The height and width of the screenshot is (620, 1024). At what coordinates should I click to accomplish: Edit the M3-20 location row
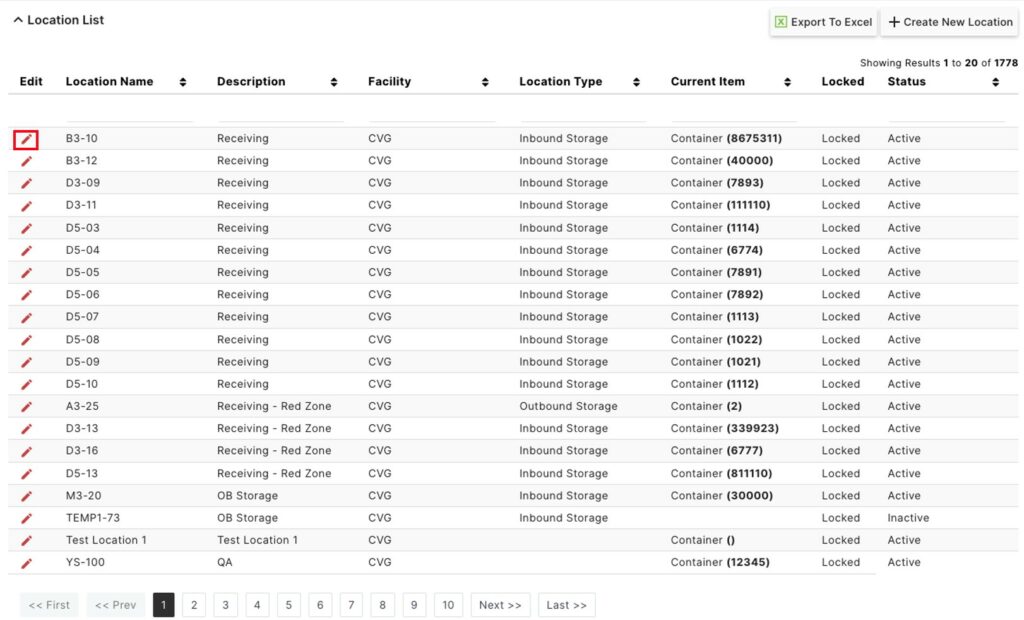26,496
